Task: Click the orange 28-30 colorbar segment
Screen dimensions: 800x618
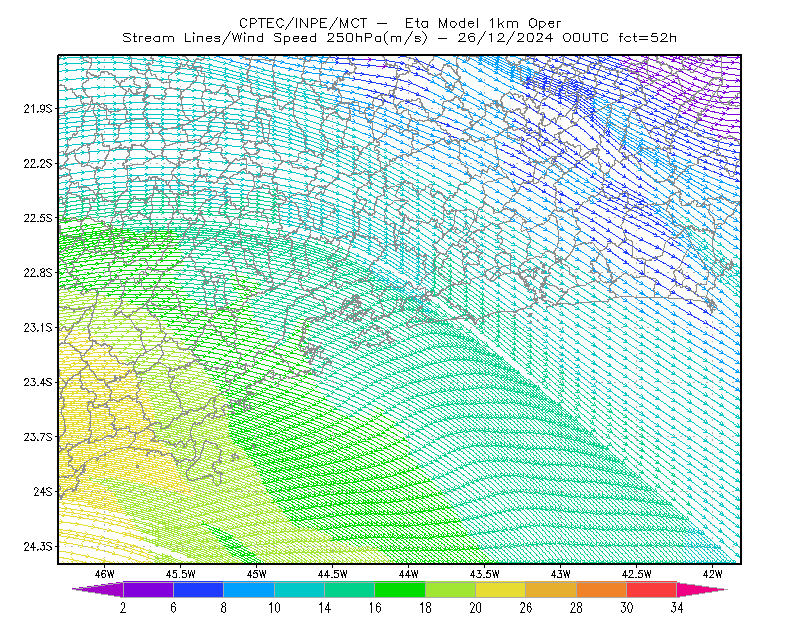Action: [601, 589]
